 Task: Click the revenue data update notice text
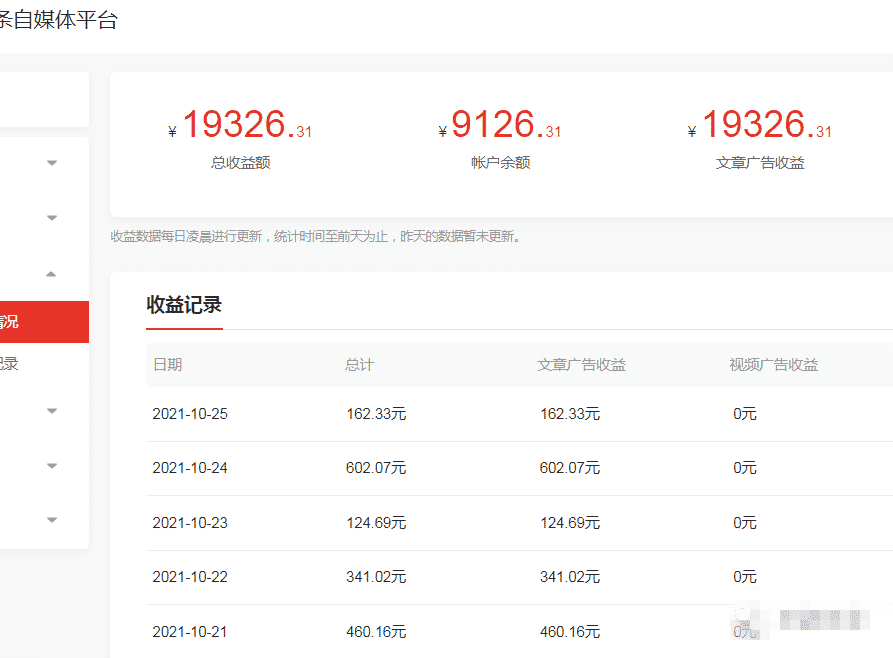coord(316,236)
